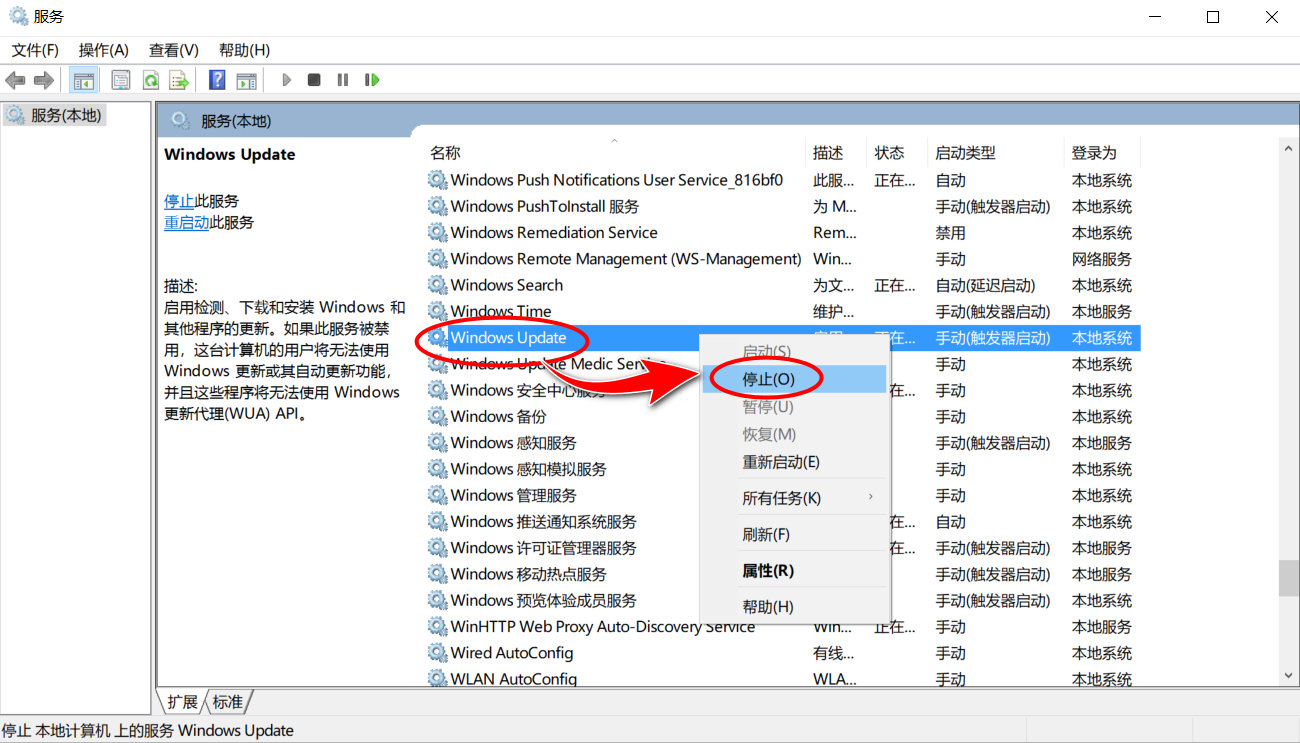Open the 查看(V) menu
1300x743 pixels.
(172, 50)
